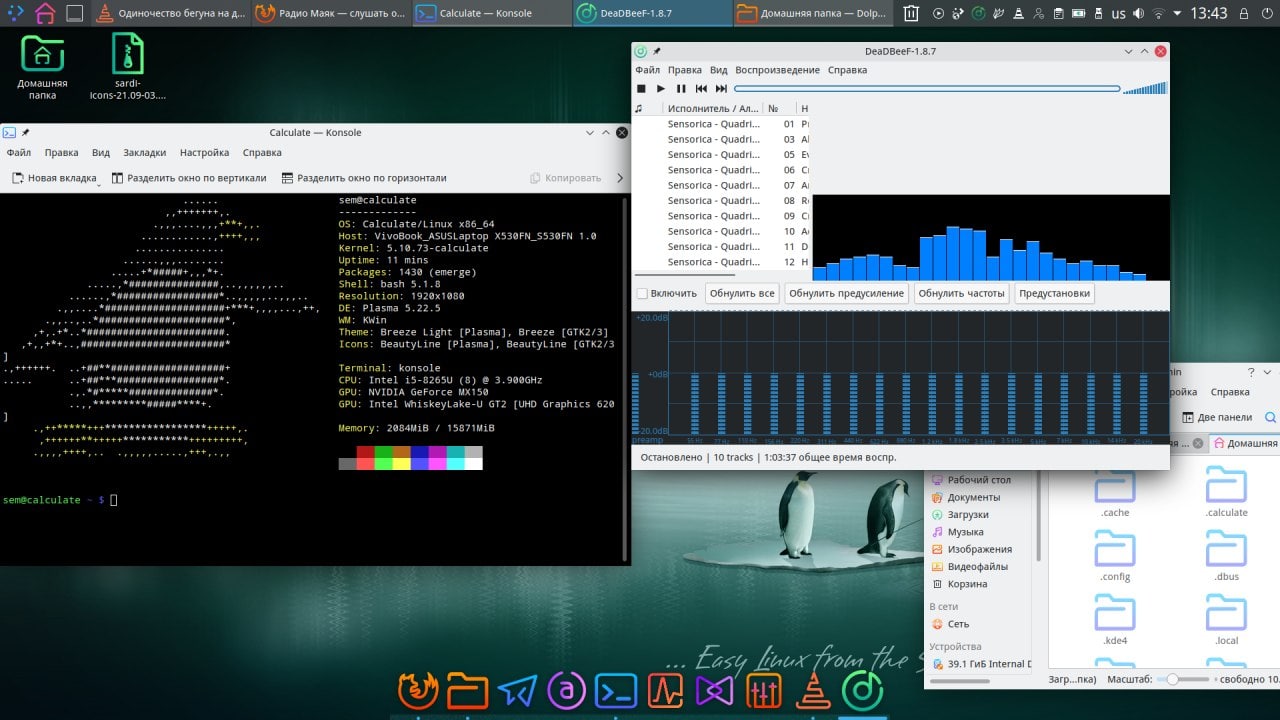Skip to the next track in DeaDBeeF
1280x720 pixels.
pos(721,89)
